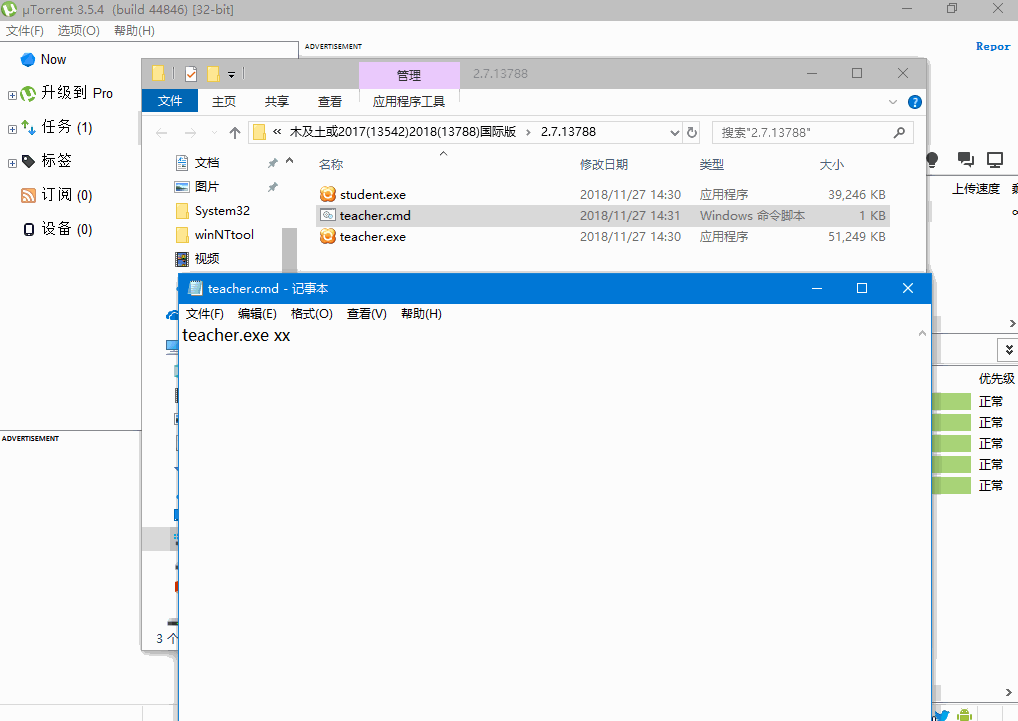Open the Notepad 格式(O) menu
This screenshot has height=721, width=1018.
312,314
